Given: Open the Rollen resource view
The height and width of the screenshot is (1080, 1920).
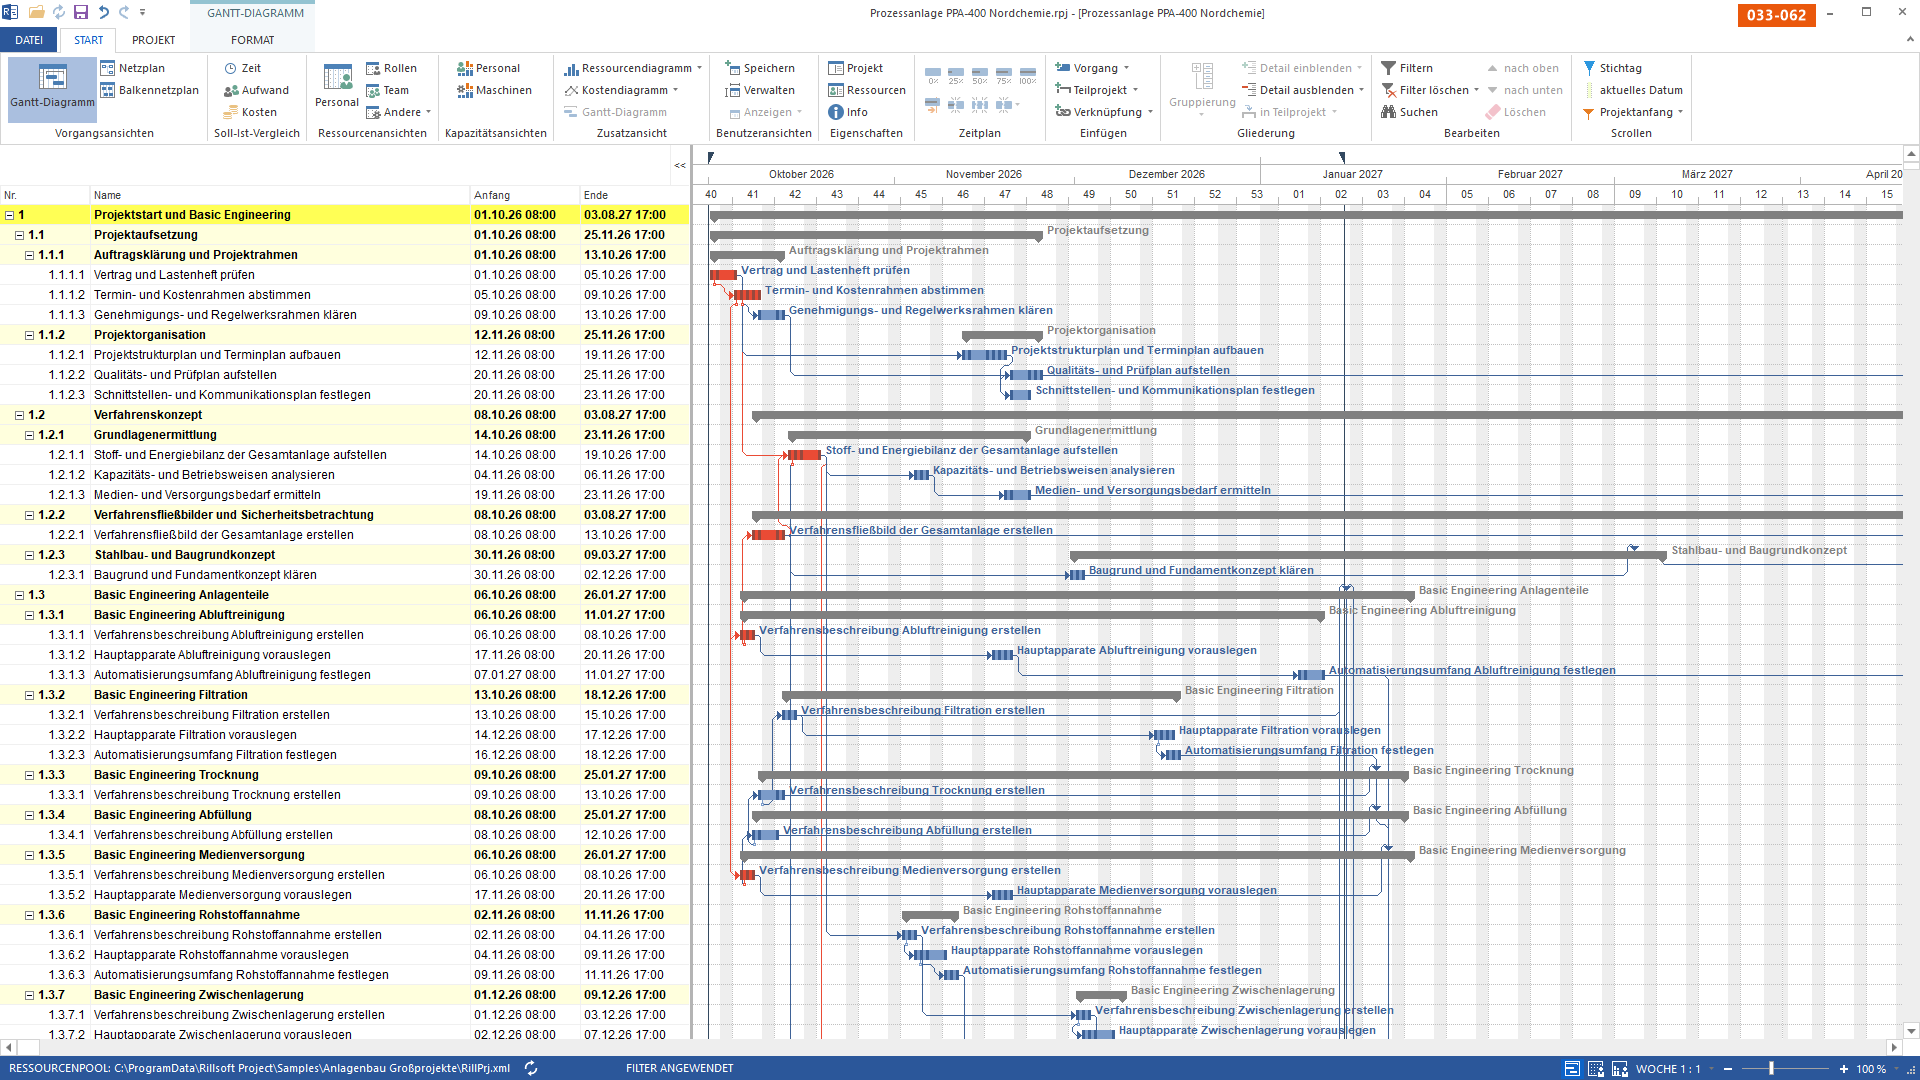Looking at the screenshot, I should coord(391,68).
